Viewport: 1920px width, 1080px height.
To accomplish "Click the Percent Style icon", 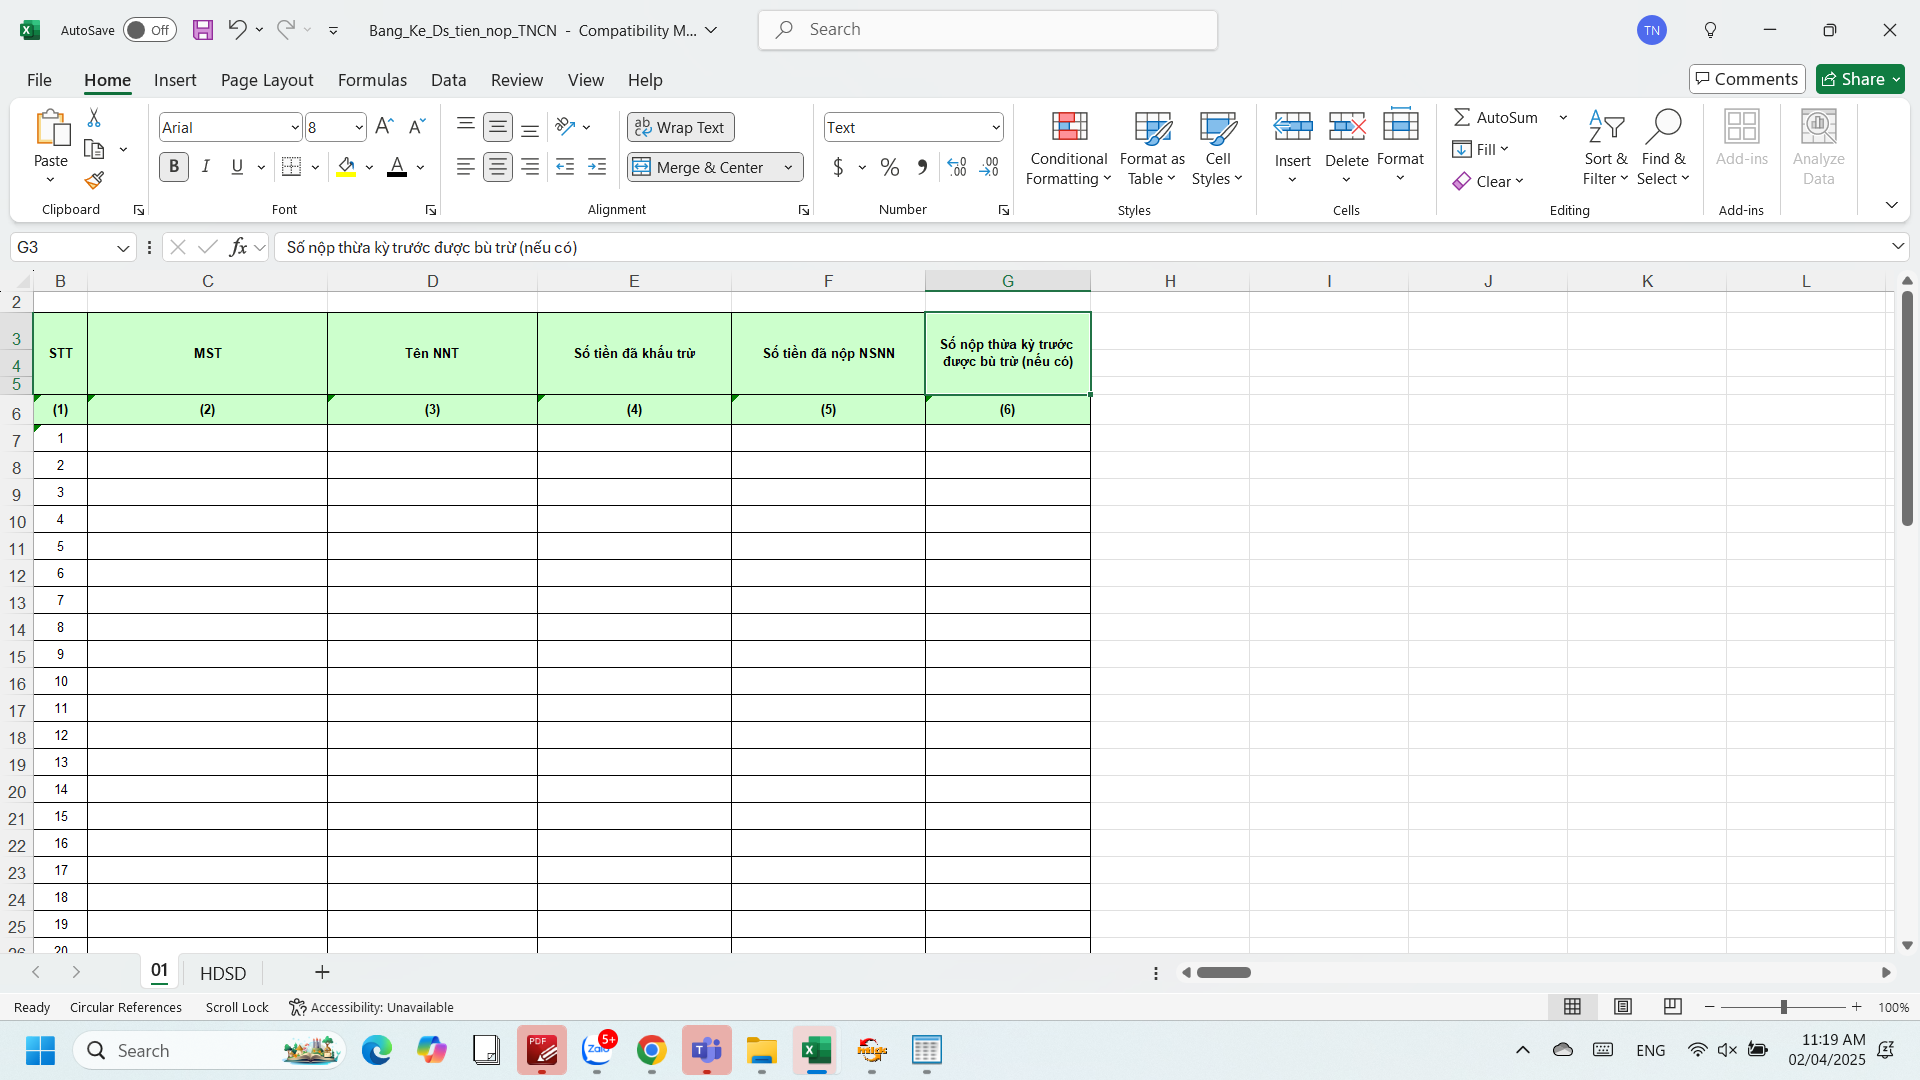I will (x=889, y=167).
